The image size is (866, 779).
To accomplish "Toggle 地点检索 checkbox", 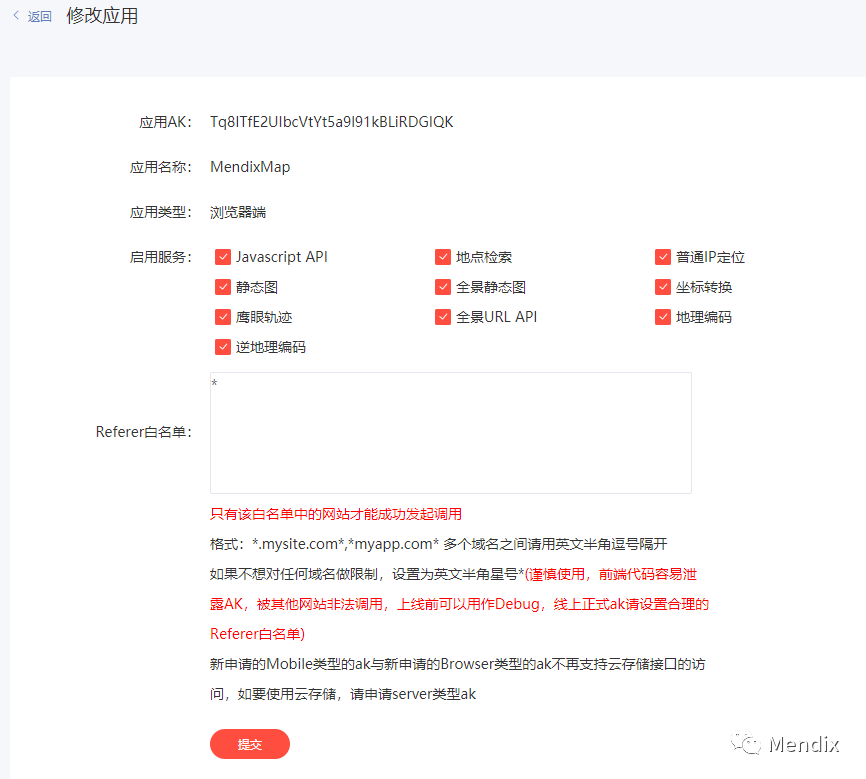I will [x=443, y=257].
